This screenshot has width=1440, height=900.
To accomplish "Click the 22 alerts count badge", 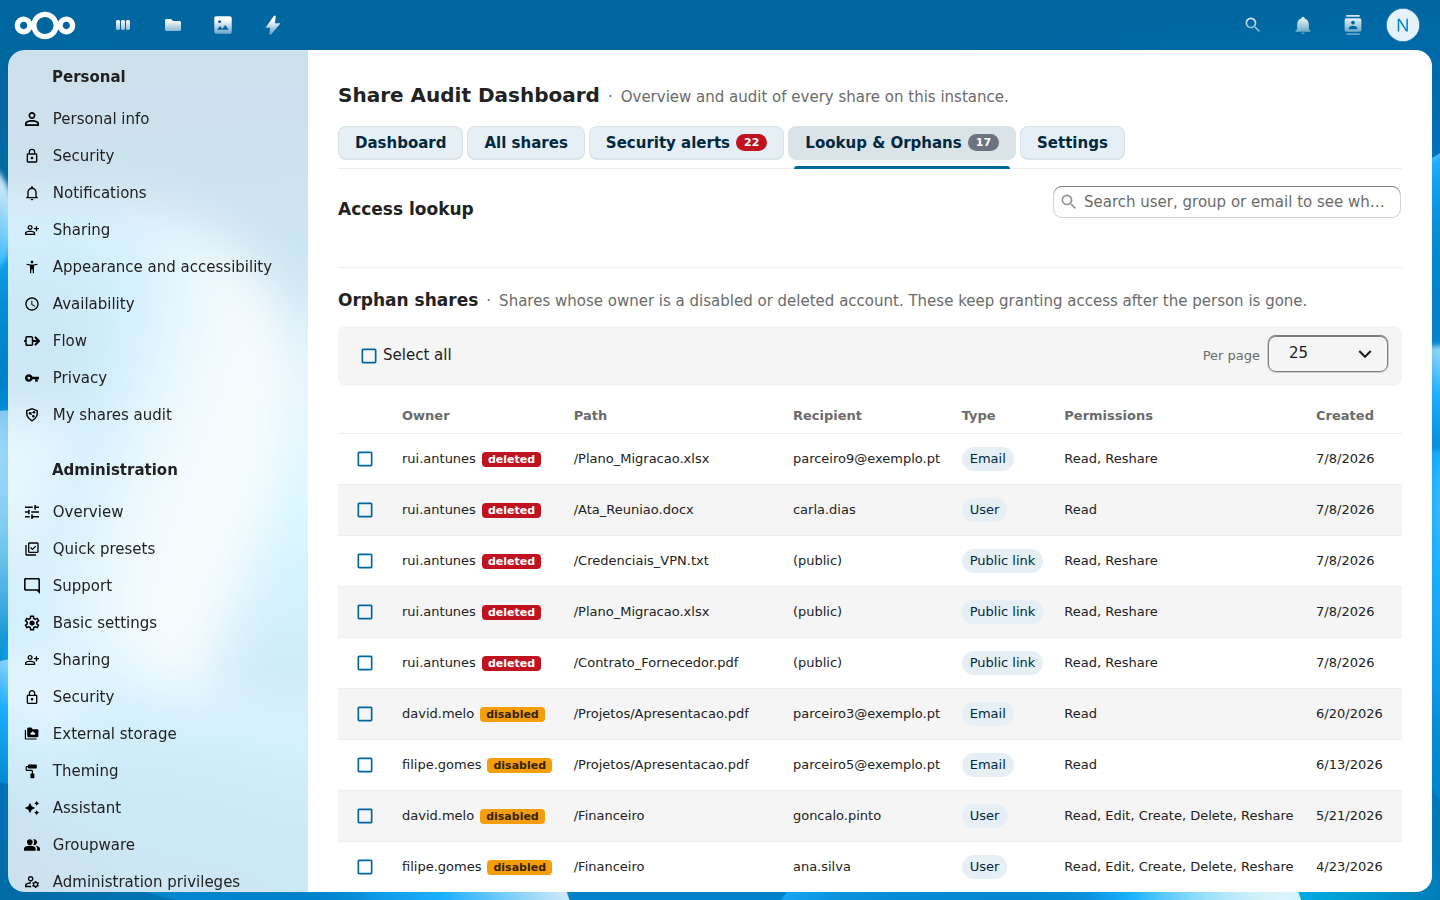I will coord(752,143).
